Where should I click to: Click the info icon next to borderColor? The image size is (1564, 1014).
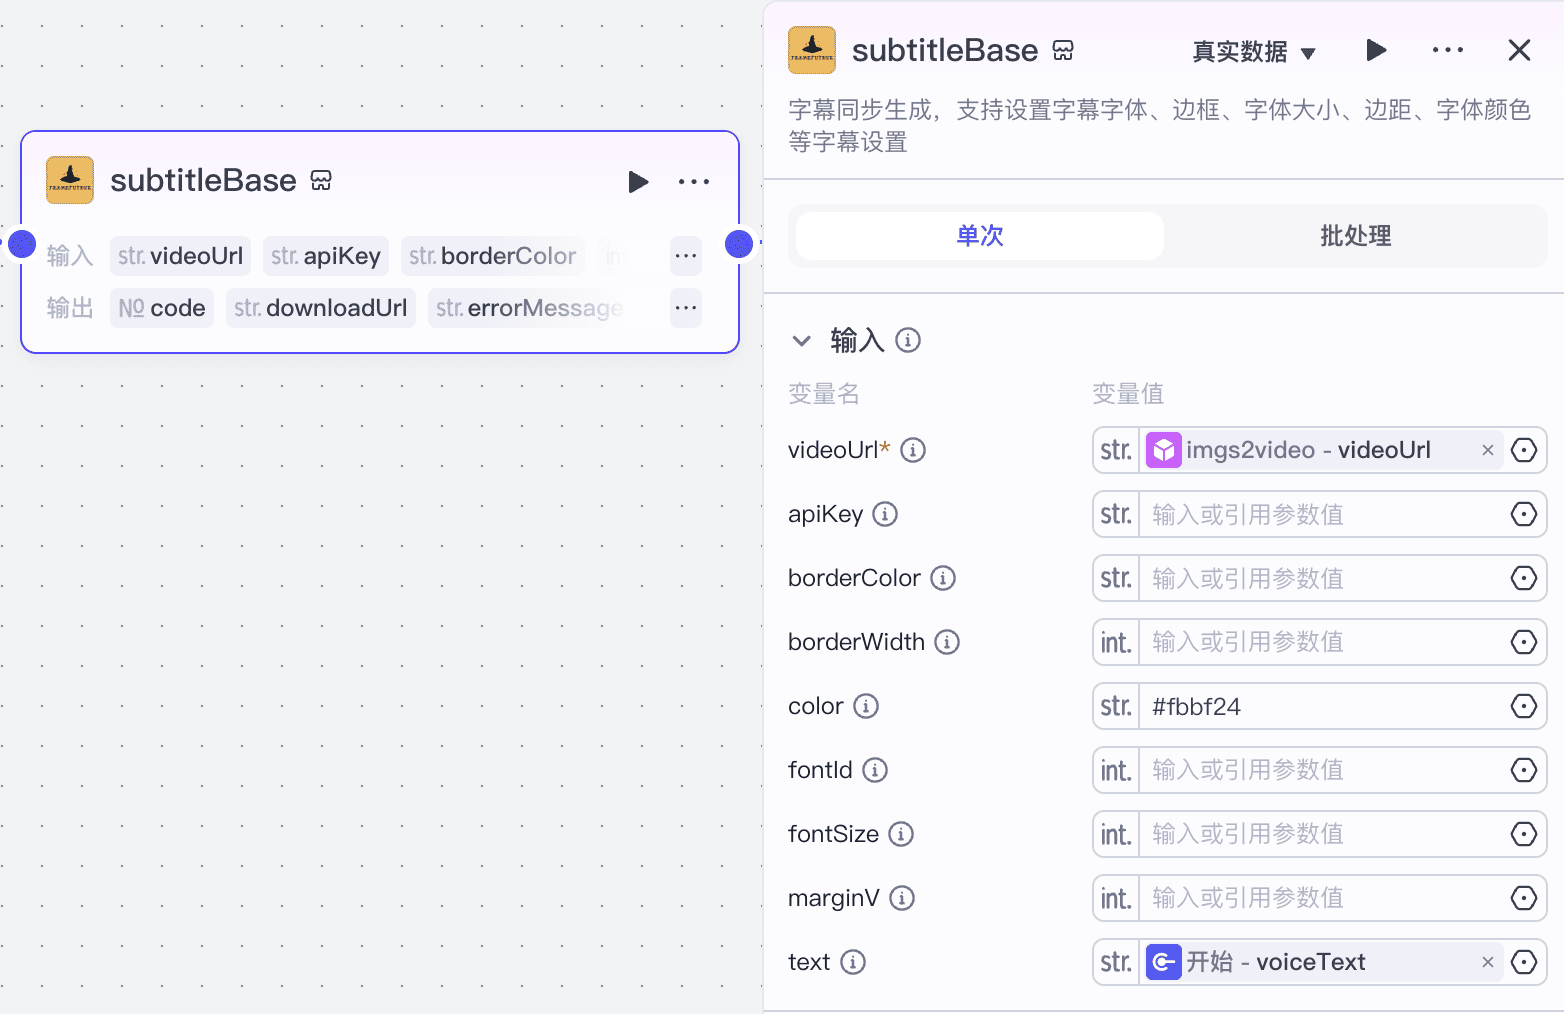(x=943, y=578)
